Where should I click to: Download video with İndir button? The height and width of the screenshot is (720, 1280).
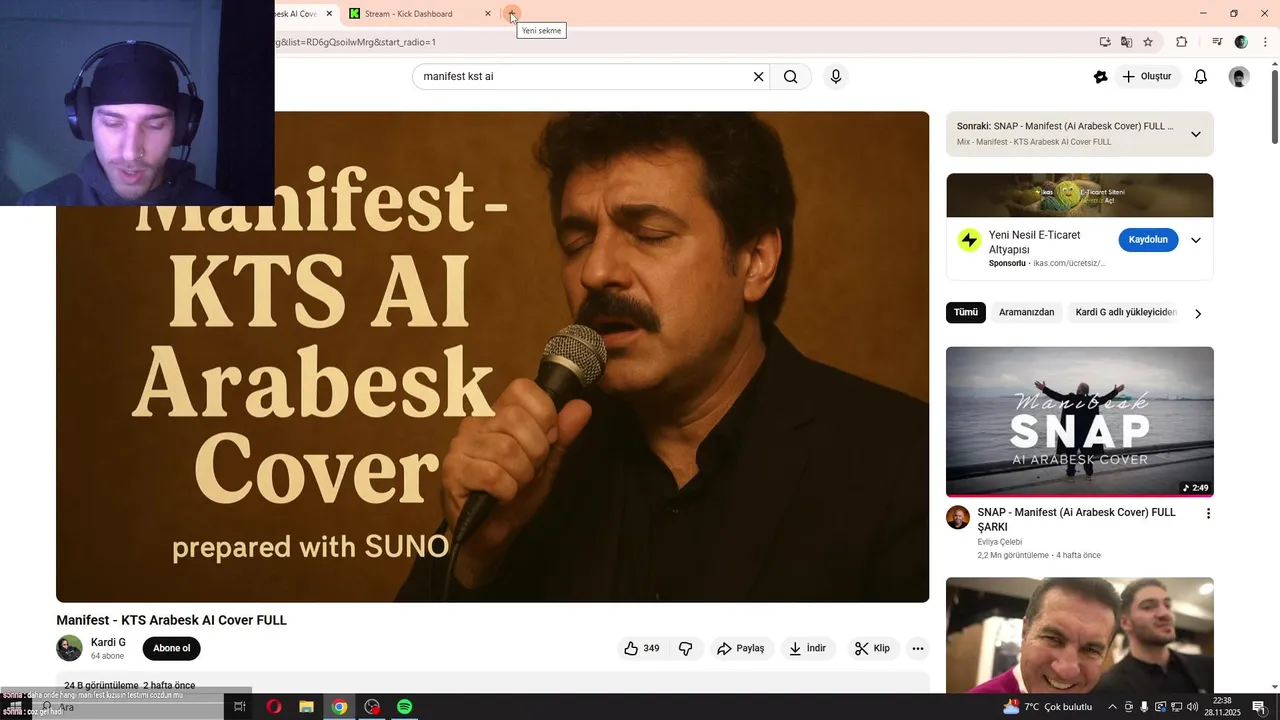pos(808,648)
